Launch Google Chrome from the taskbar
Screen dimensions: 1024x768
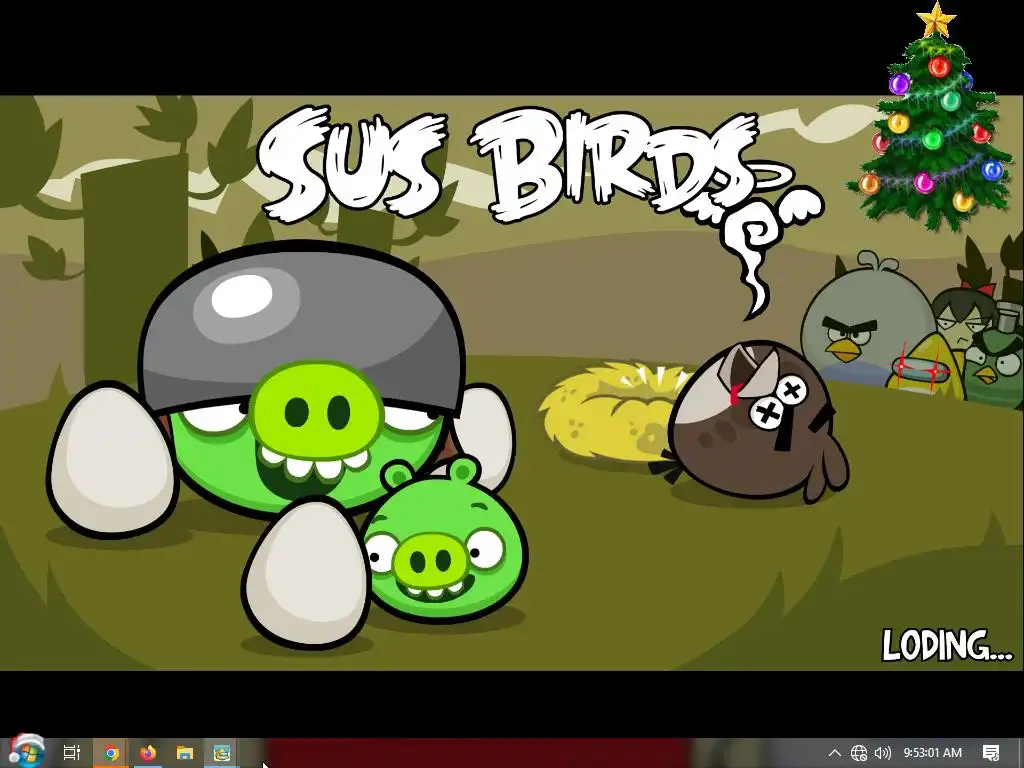(x=111, y=753)
